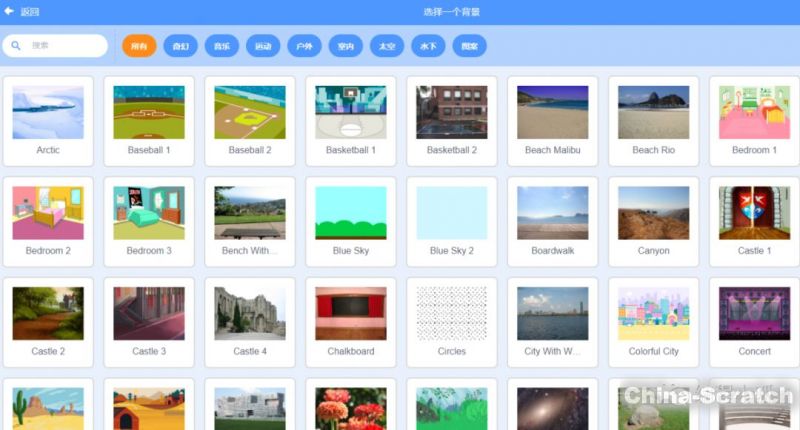800x430 pixels.
Task: Filter backdrops by 音乐 category
Action: pyautogui.click(x=221, y=46)
